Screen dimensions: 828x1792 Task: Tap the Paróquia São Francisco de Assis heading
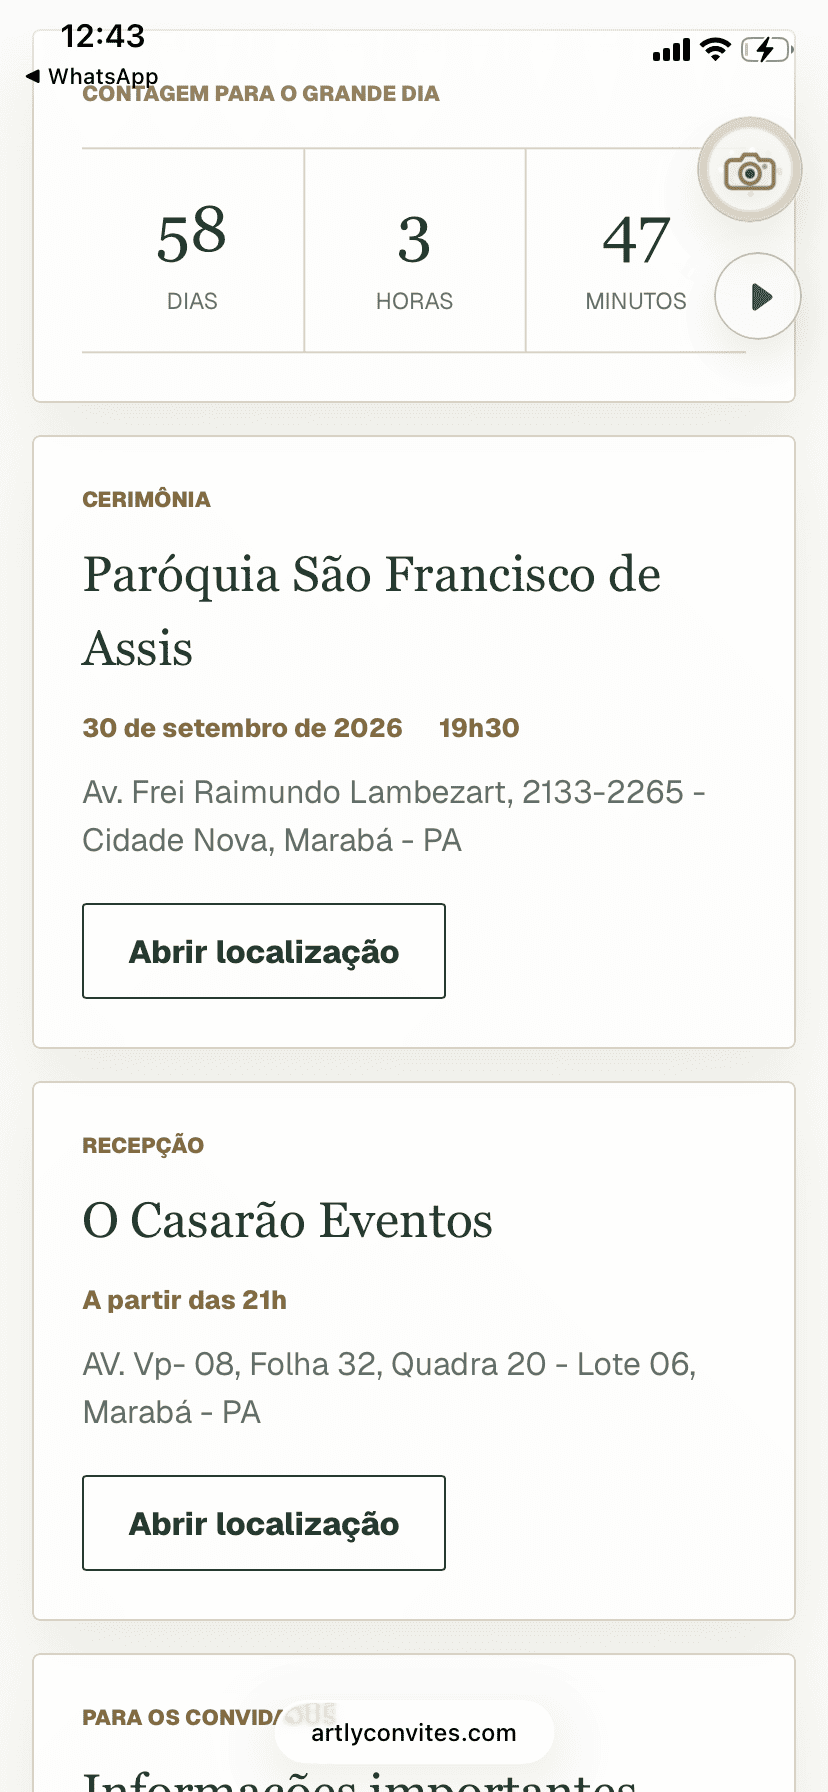[372, 611]
